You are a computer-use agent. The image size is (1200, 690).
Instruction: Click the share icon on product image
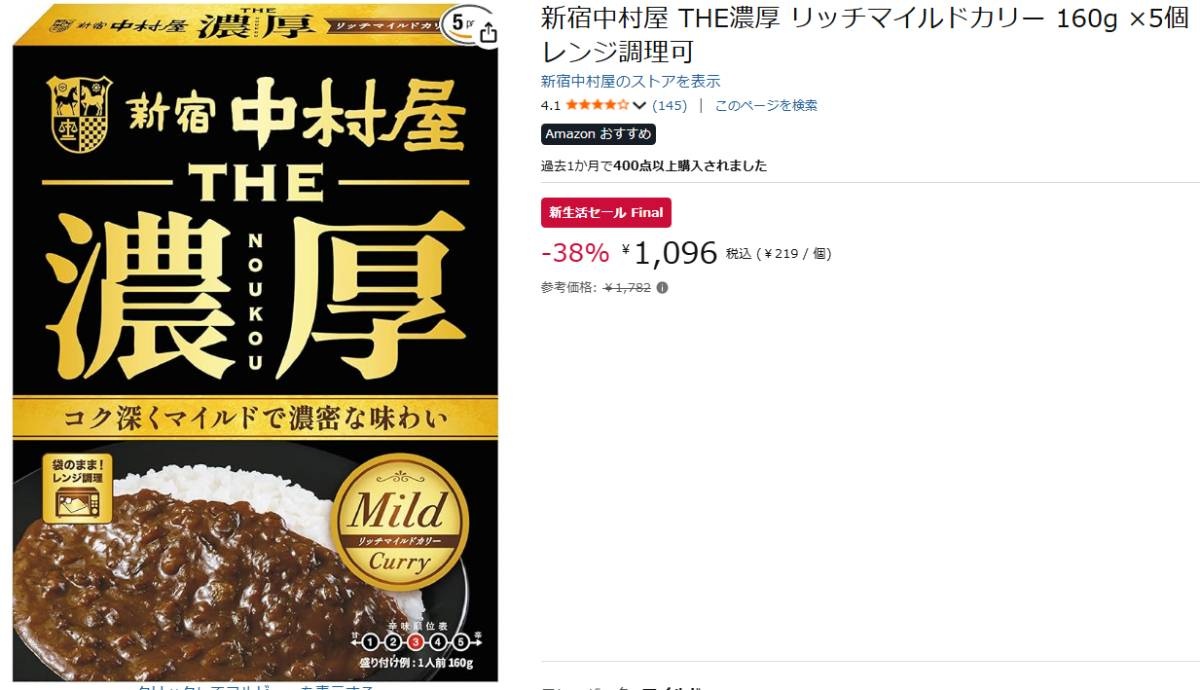(x=489, y=31)
